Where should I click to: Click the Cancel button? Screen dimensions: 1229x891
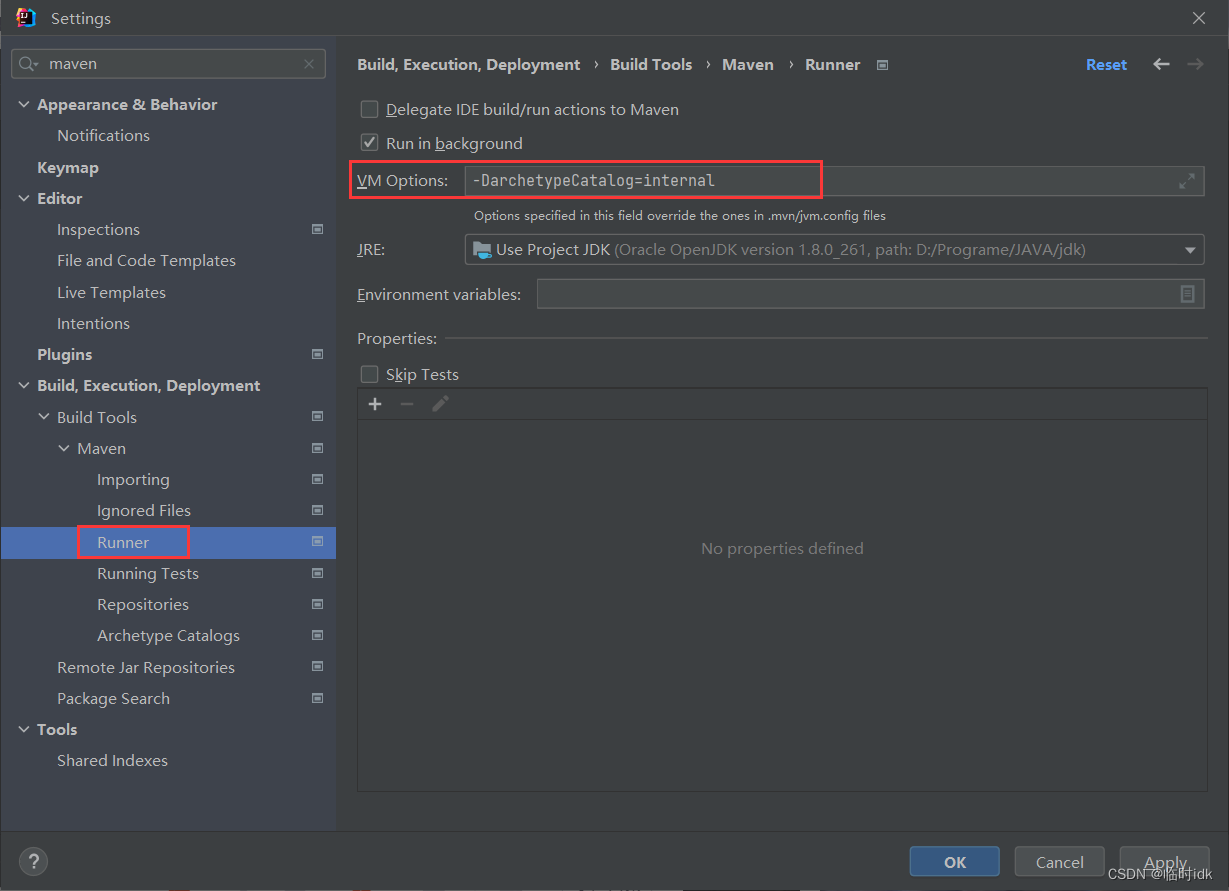[x=1060, y=862]
